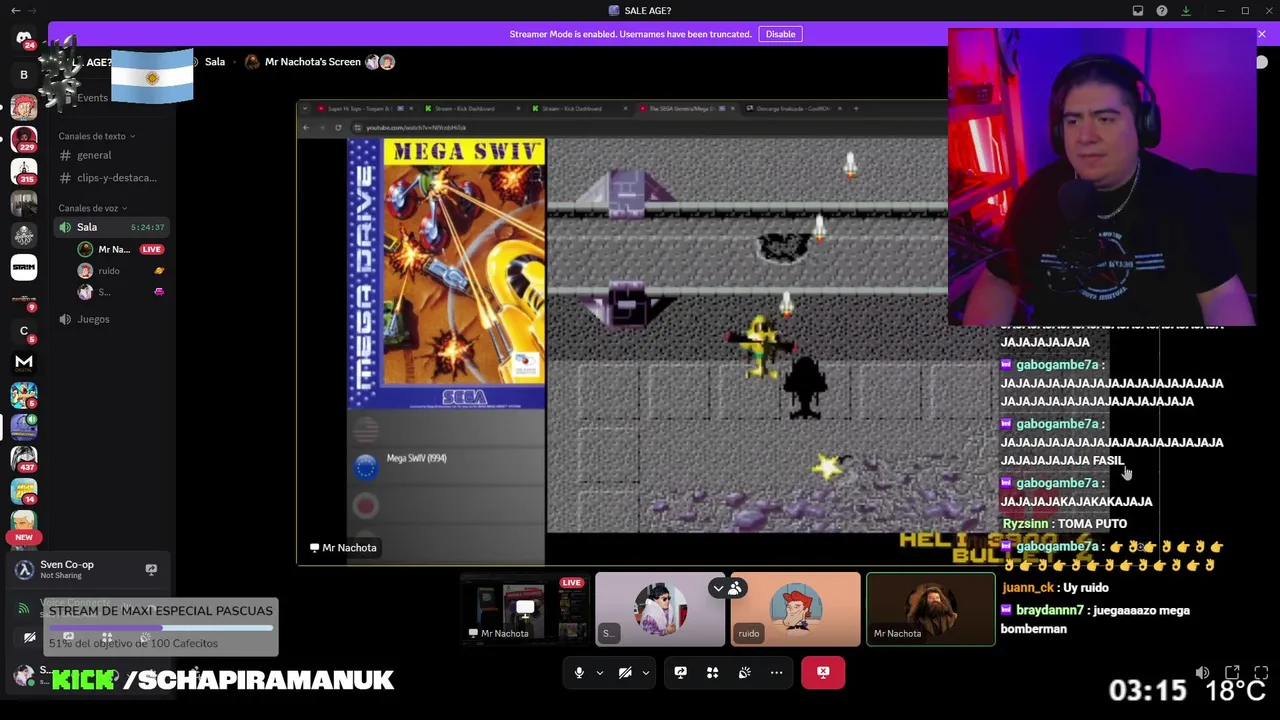Open the clips-y-destaca... text channel
This screenshot has width=1280, height=720.
pyautogui.click(x=110, y=178)
